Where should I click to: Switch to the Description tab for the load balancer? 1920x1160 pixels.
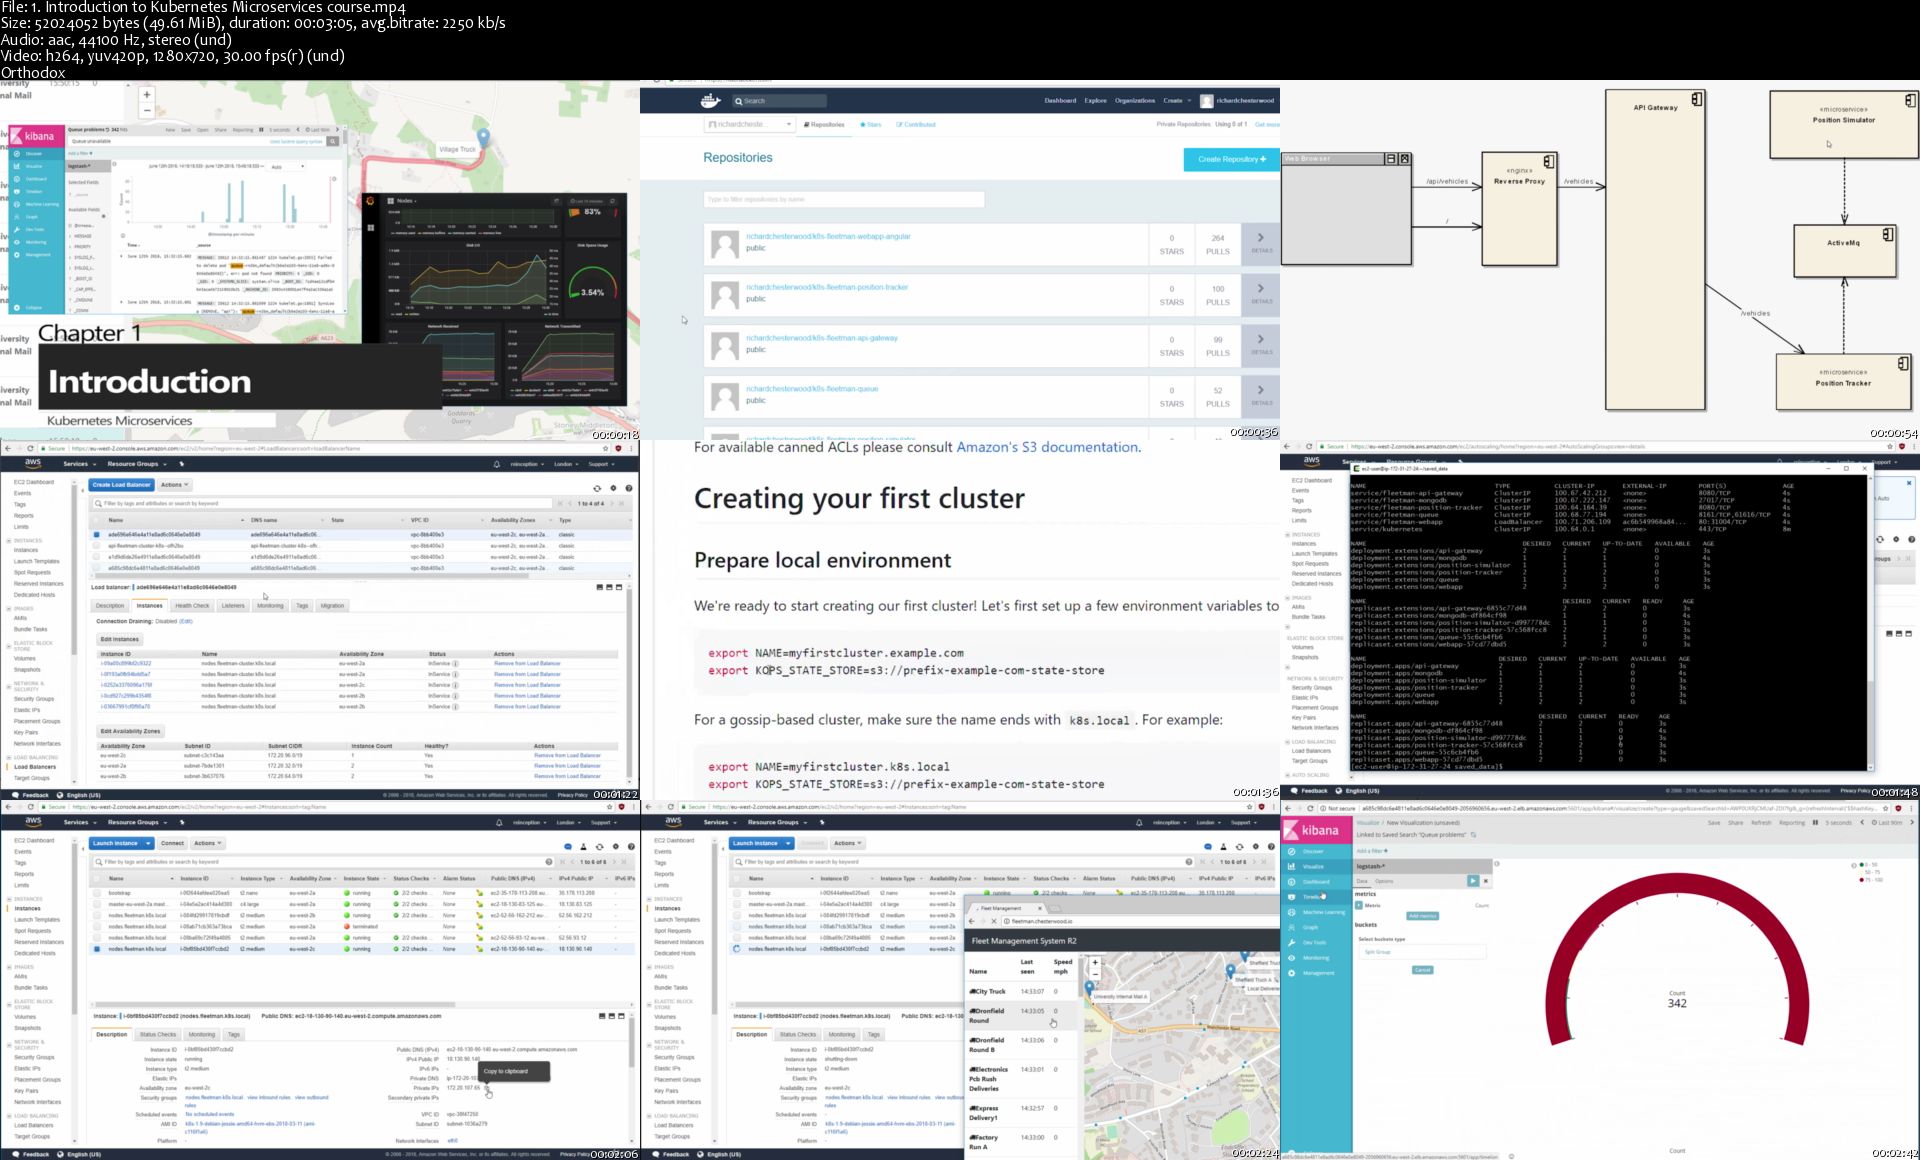coord(110,606)
